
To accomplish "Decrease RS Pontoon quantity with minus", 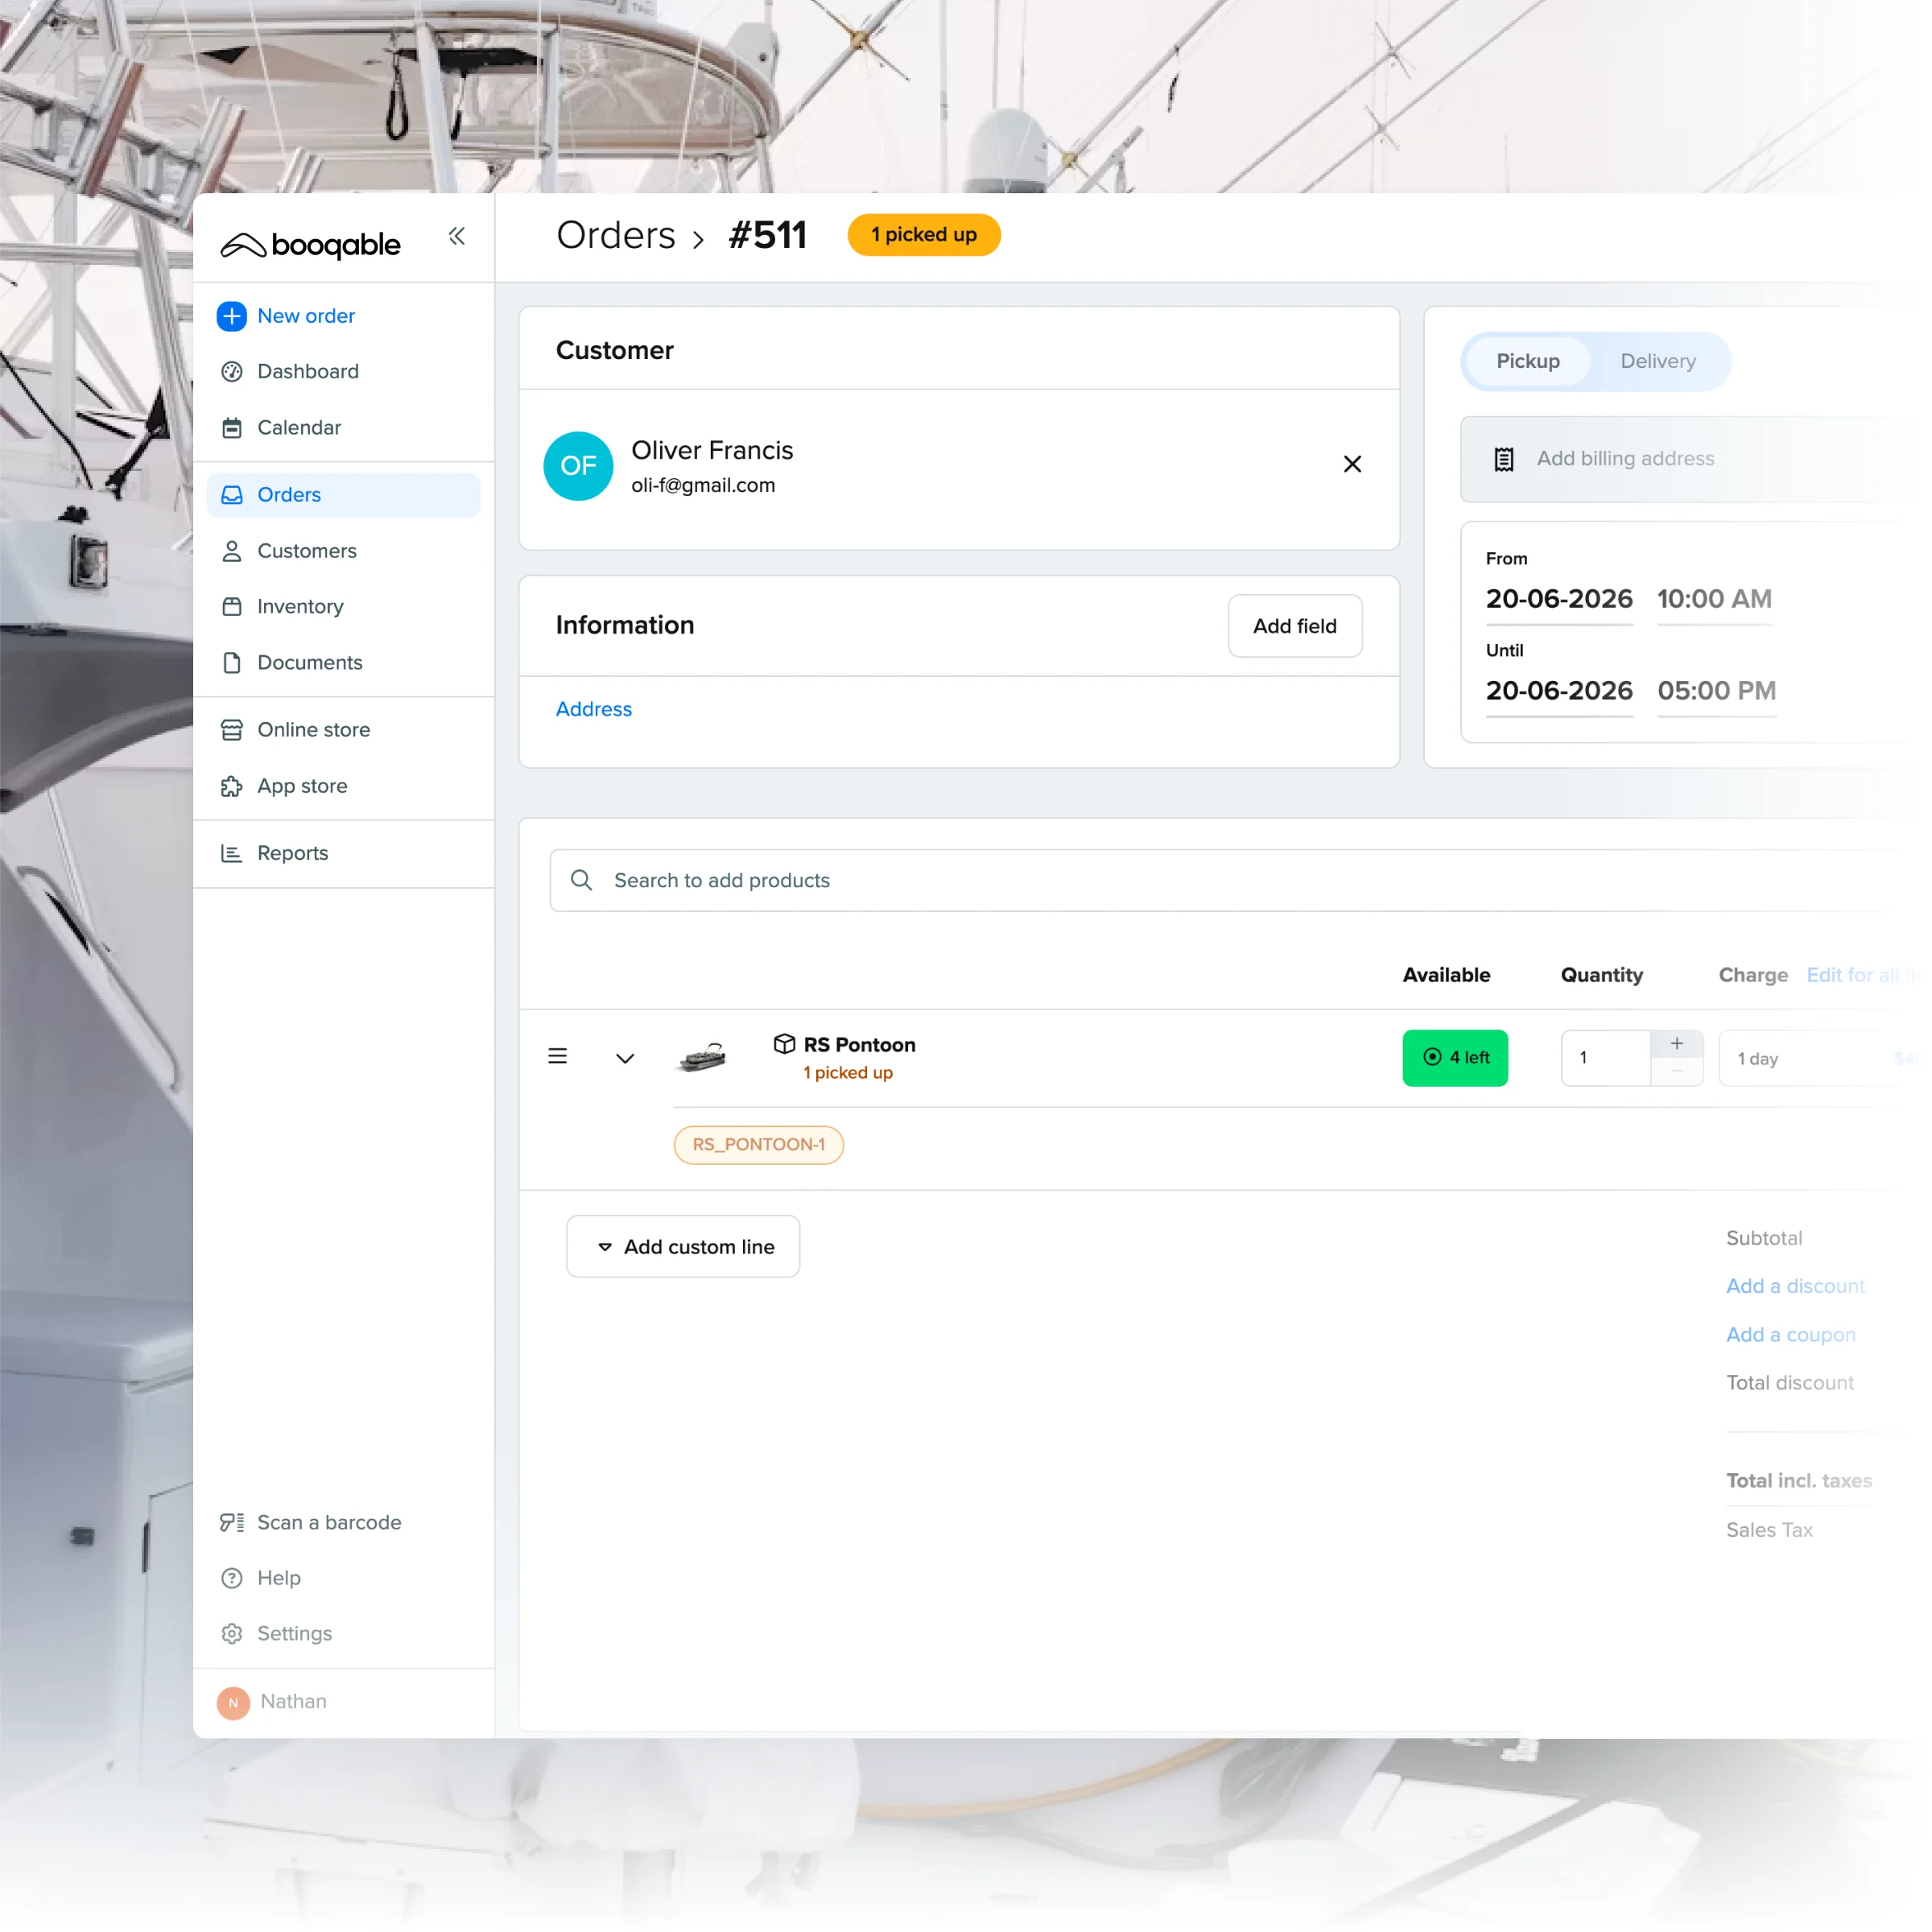I will coord(1677,1072).
